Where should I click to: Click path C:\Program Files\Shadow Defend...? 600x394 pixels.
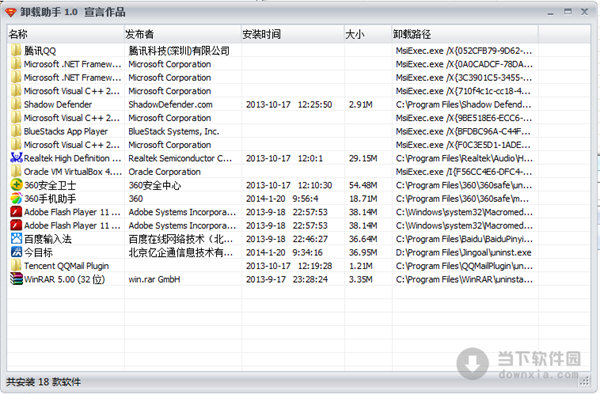pyautogui.click(x=464, y=104)
